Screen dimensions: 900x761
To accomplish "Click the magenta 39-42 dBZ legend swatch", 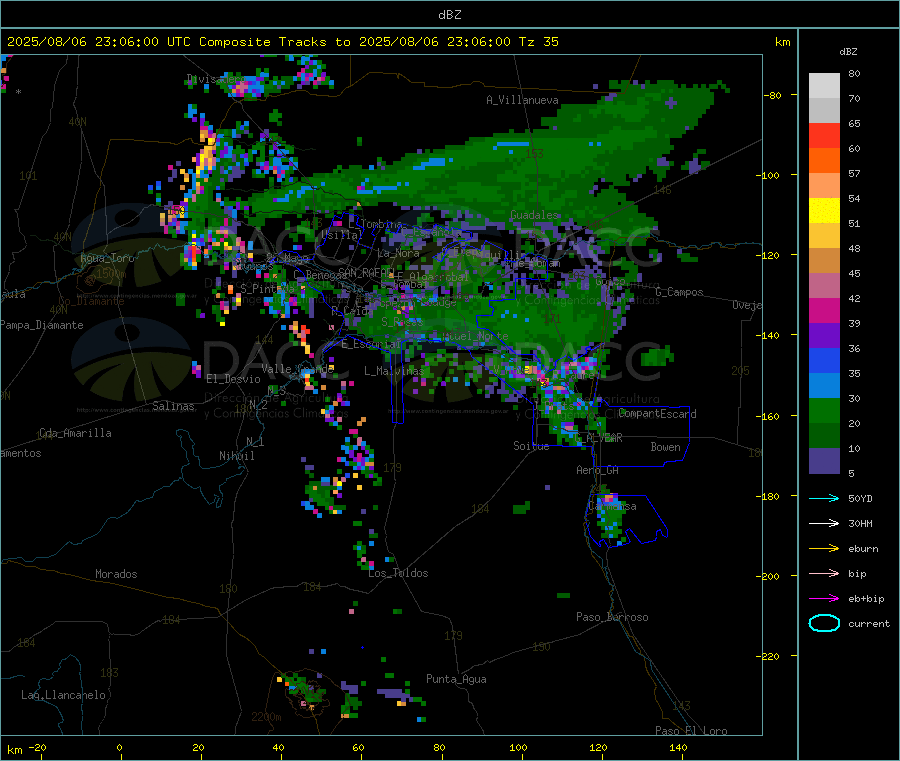I will pyautogui.click(x=824, y=310).
